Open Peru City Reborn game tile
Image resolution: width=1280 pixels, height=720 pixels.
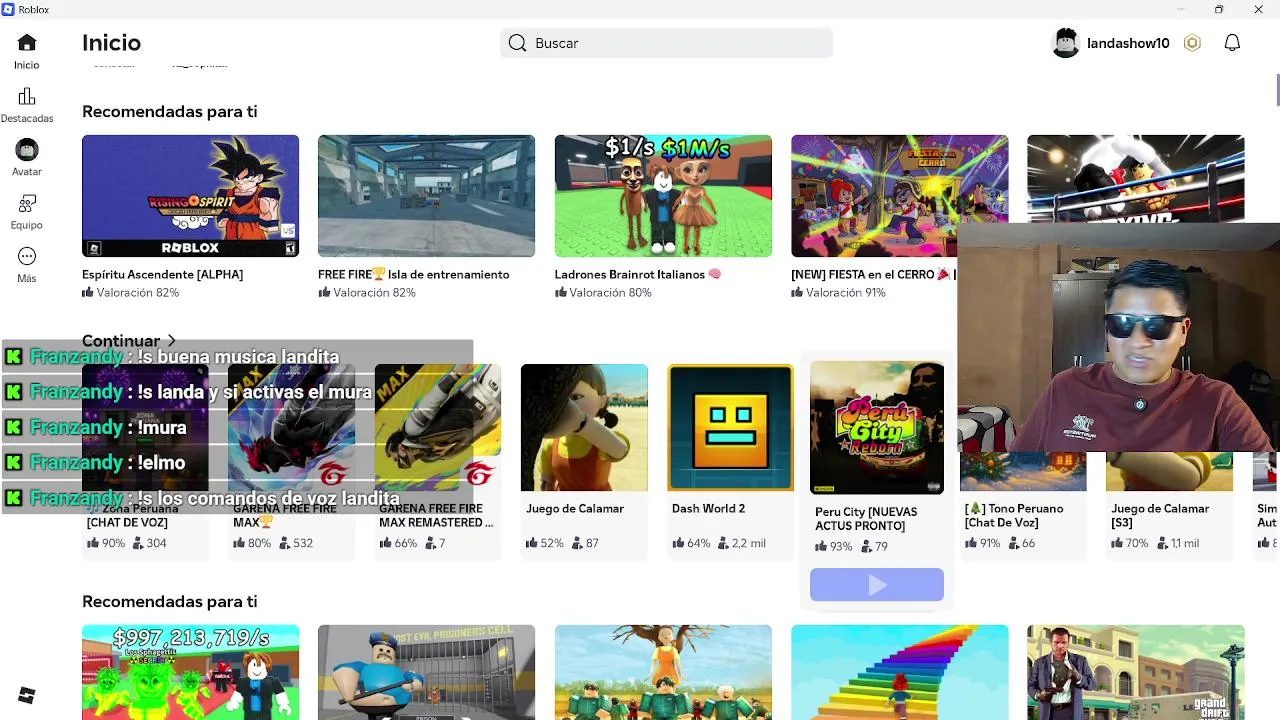877,428
